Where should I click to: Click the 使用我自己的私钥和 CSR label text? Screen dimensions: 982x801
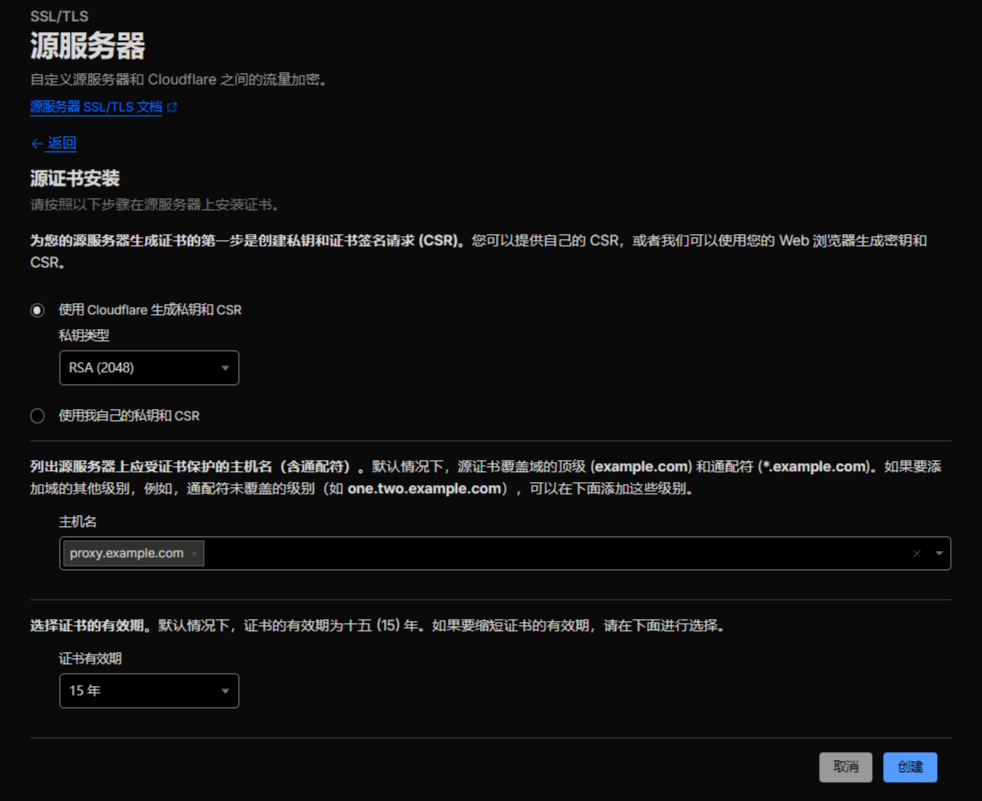point(129,416)
